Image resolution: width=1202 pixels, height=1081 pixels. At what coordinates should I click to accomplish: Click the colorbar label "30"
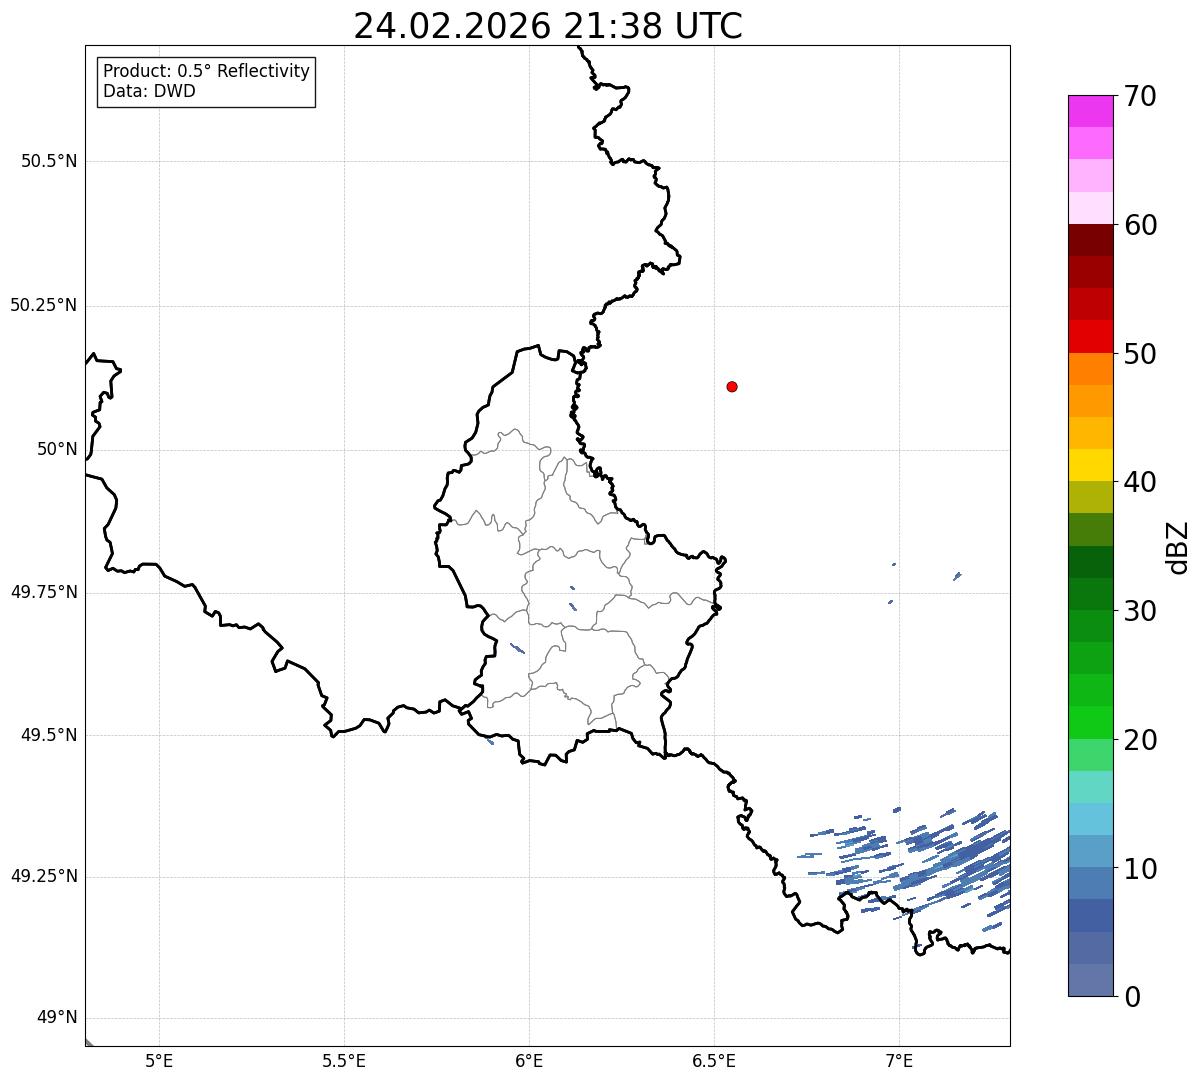1140,611
